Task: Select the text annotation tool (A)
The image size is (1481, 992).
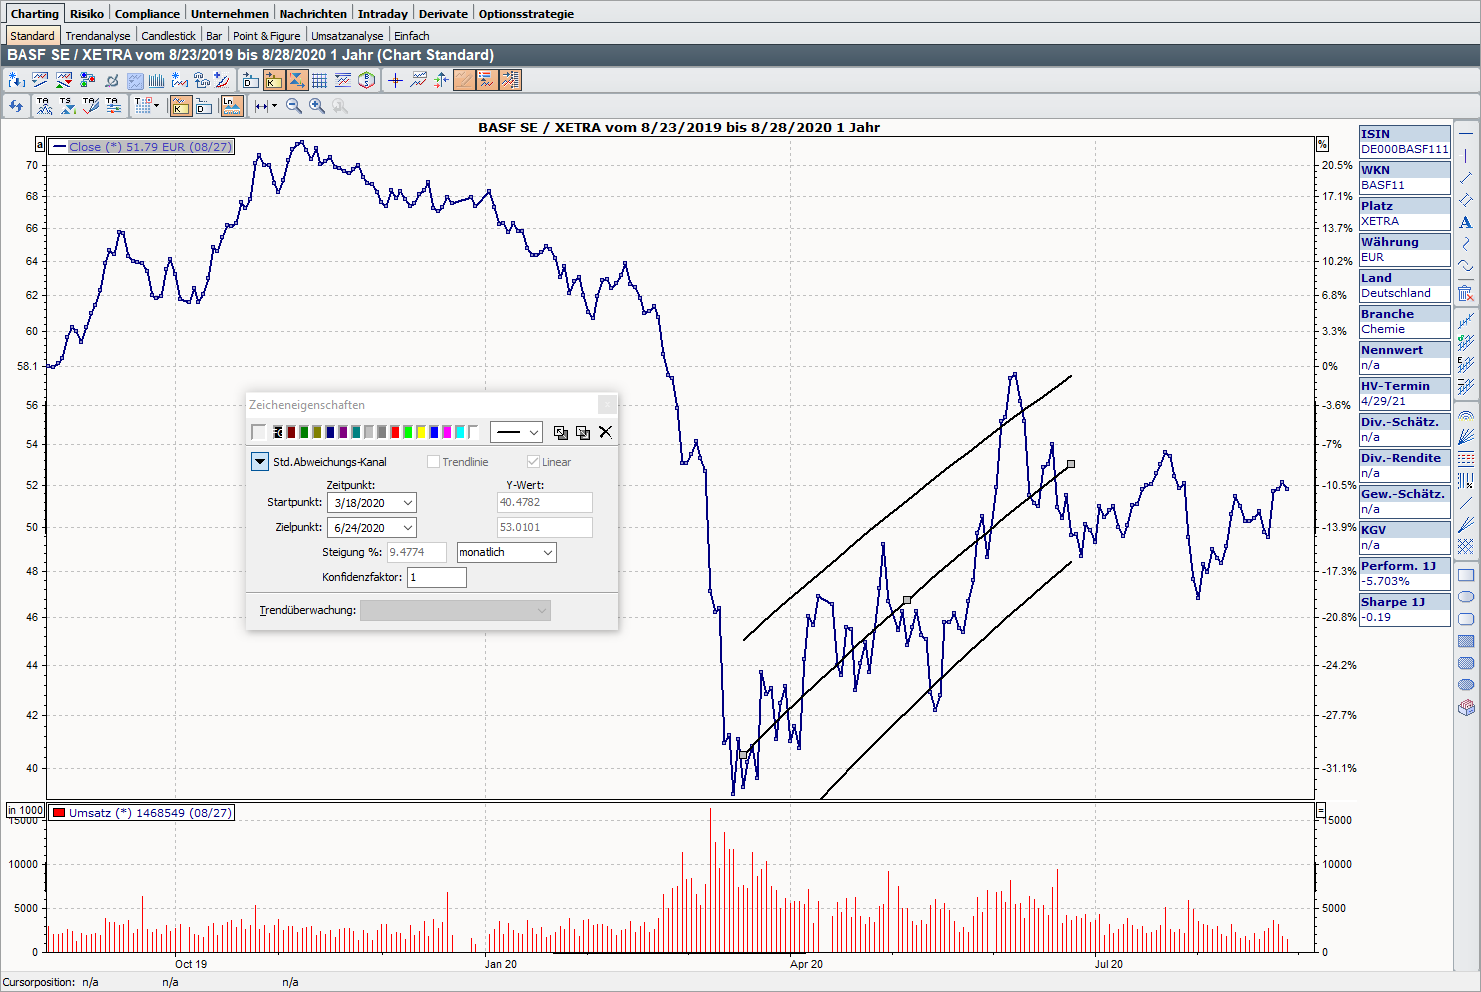Action: tap(1465, 222)
